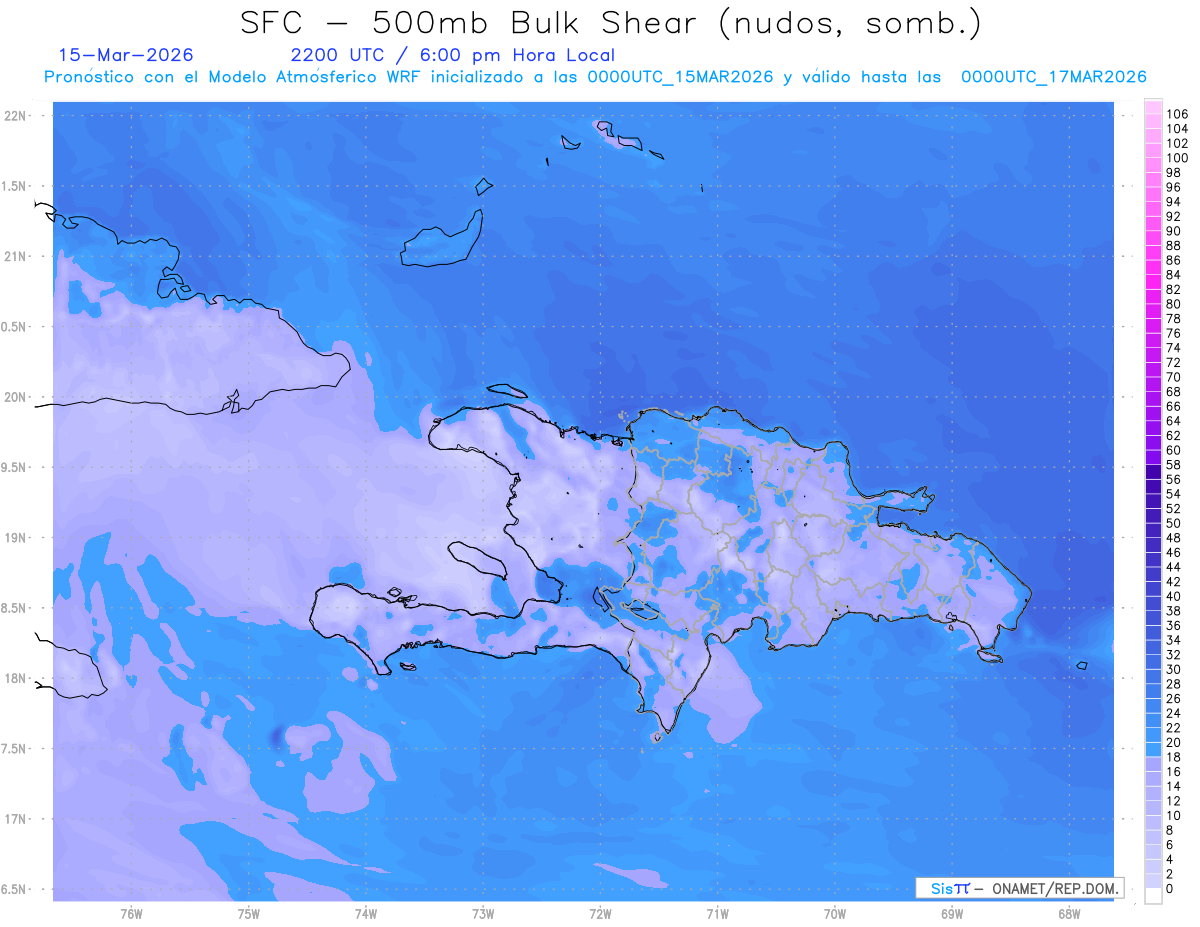The height and width of the screenshot is (927, 1200).
Task: Click the '7.5N' latitude label
Action: [x=15, y=749]
